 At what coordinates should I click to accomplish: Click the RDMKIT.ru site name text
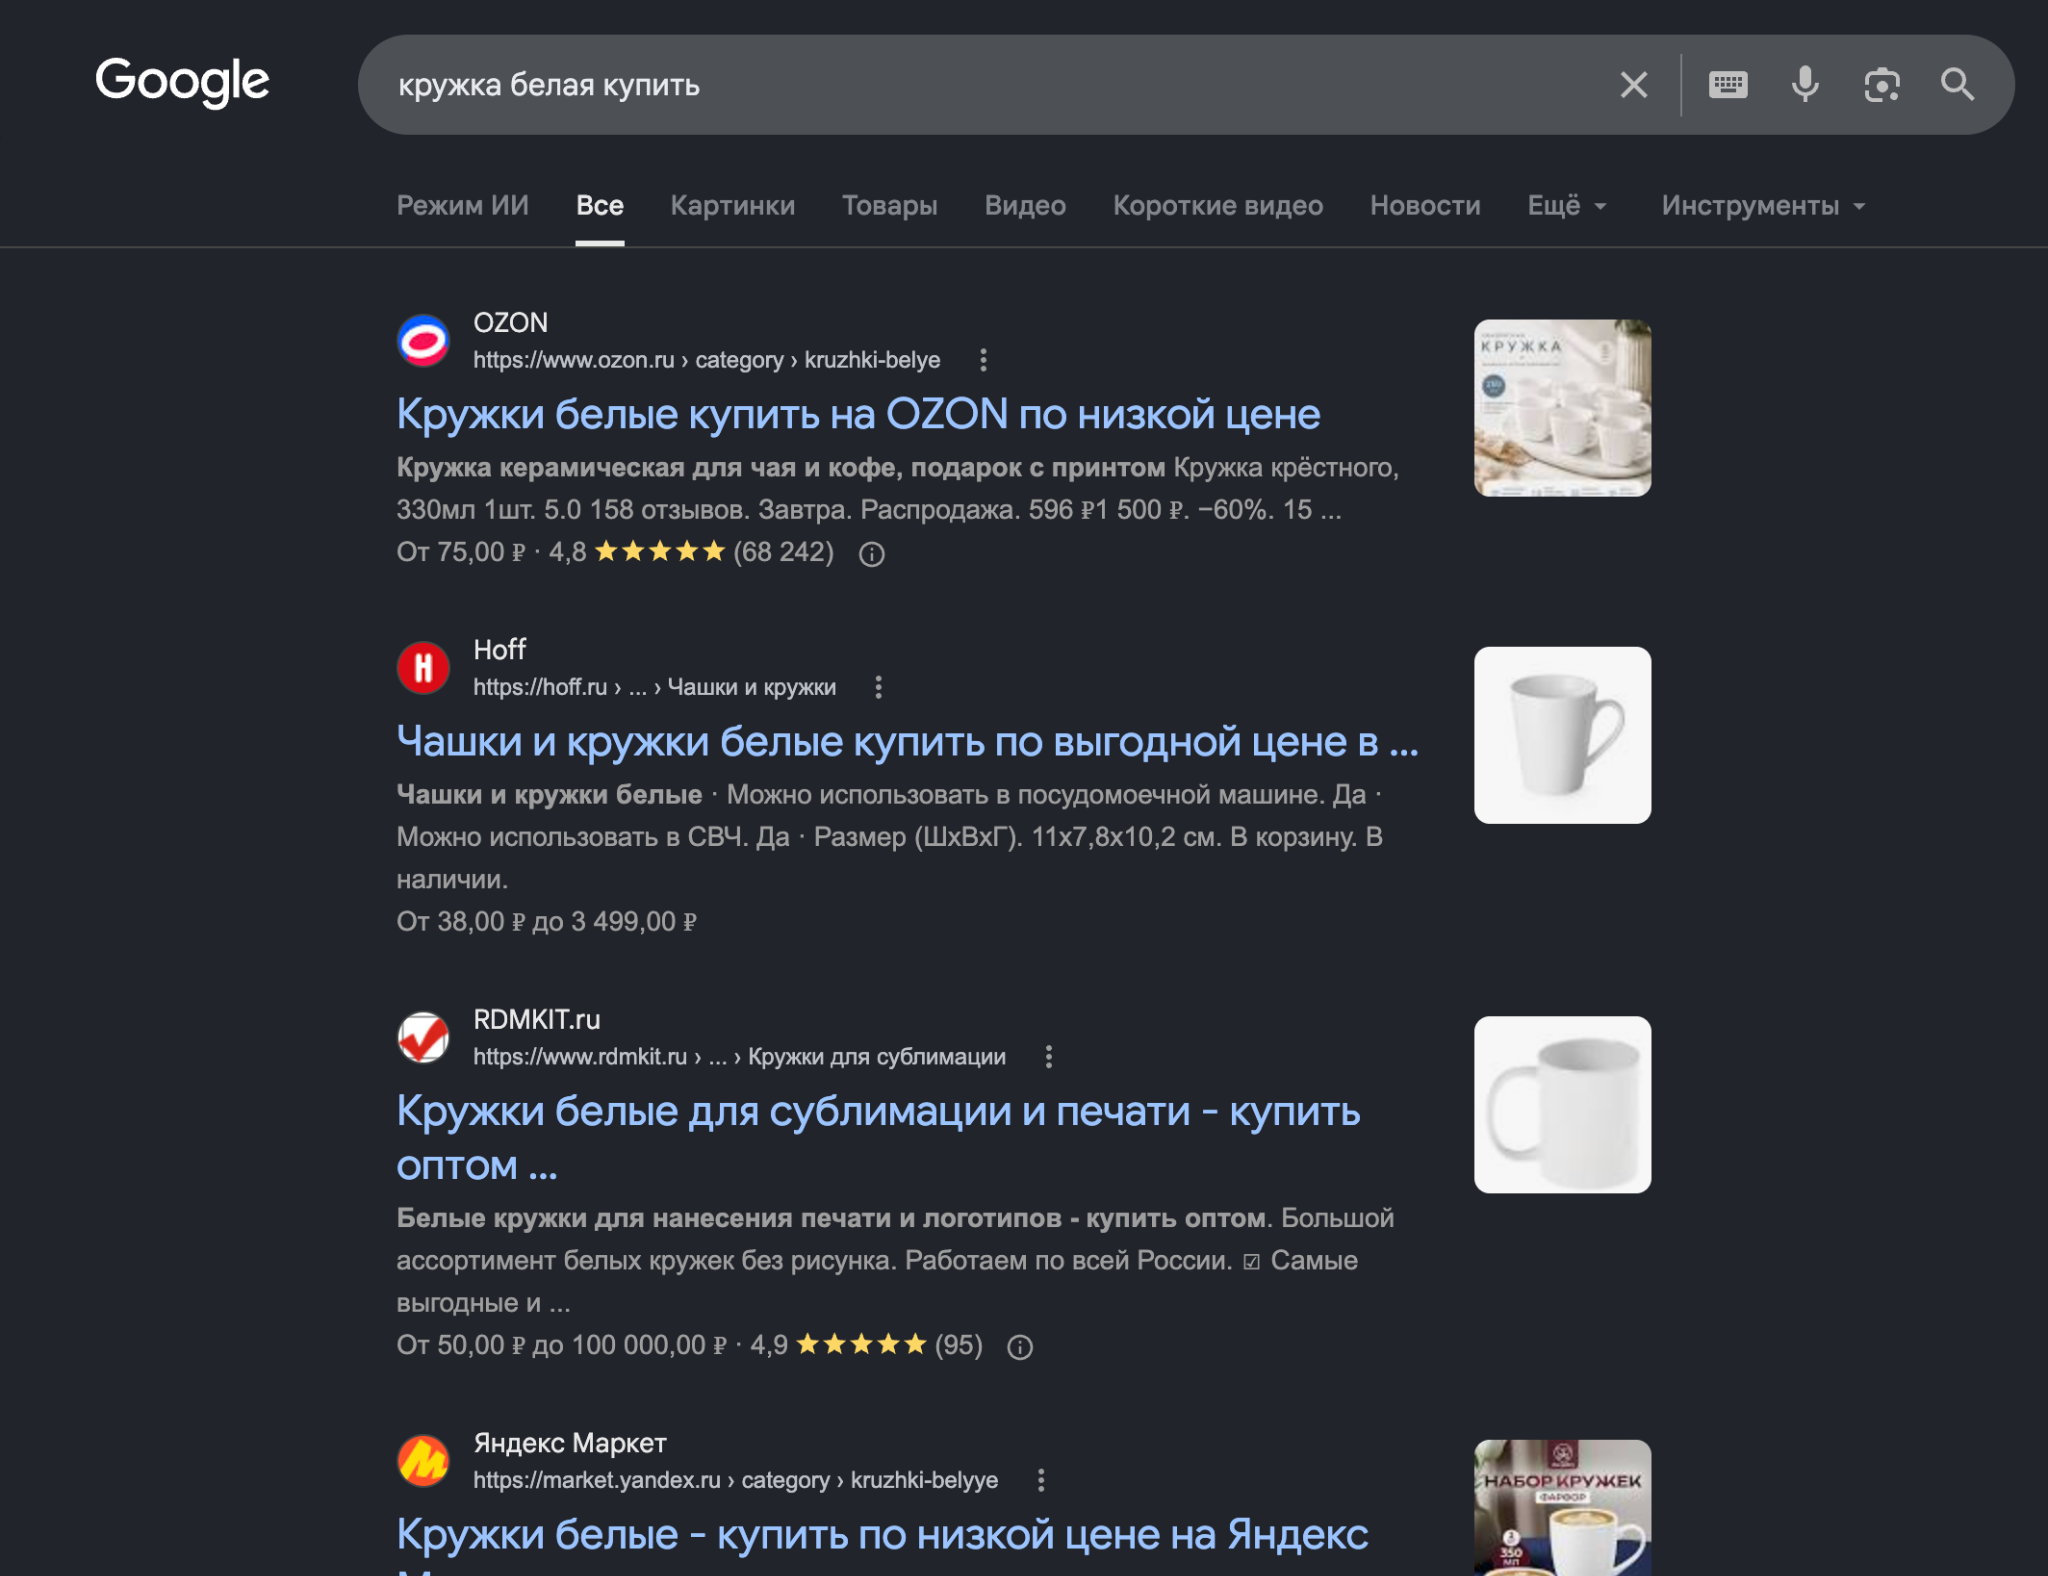point(537,1020)
